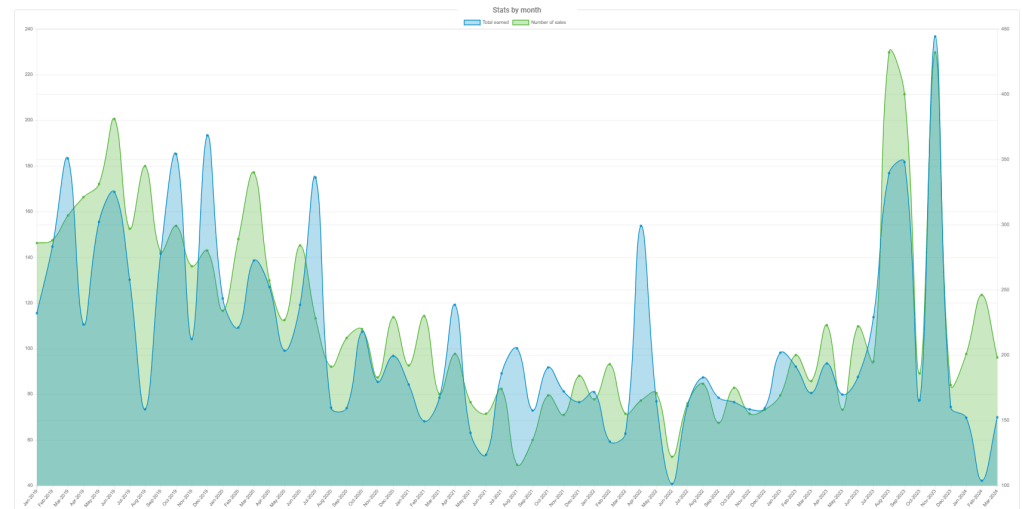
Task: Click the Number of sales legend label
Action: pos(548,21)
